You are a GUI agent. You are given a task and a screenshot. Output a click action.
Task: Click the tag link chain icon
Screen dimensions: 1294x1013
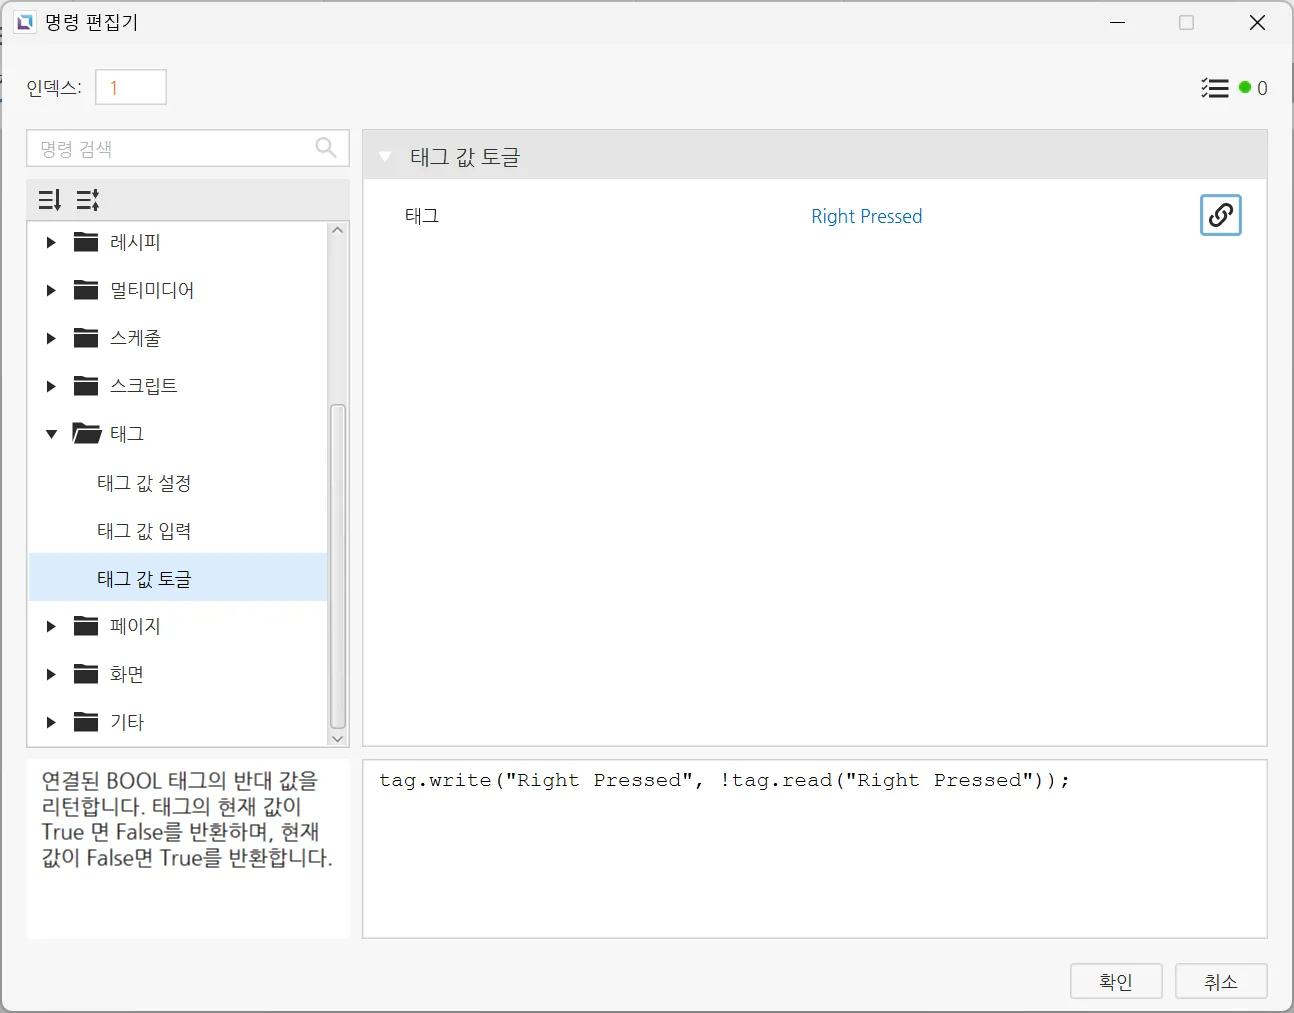tap(1220, 215)
